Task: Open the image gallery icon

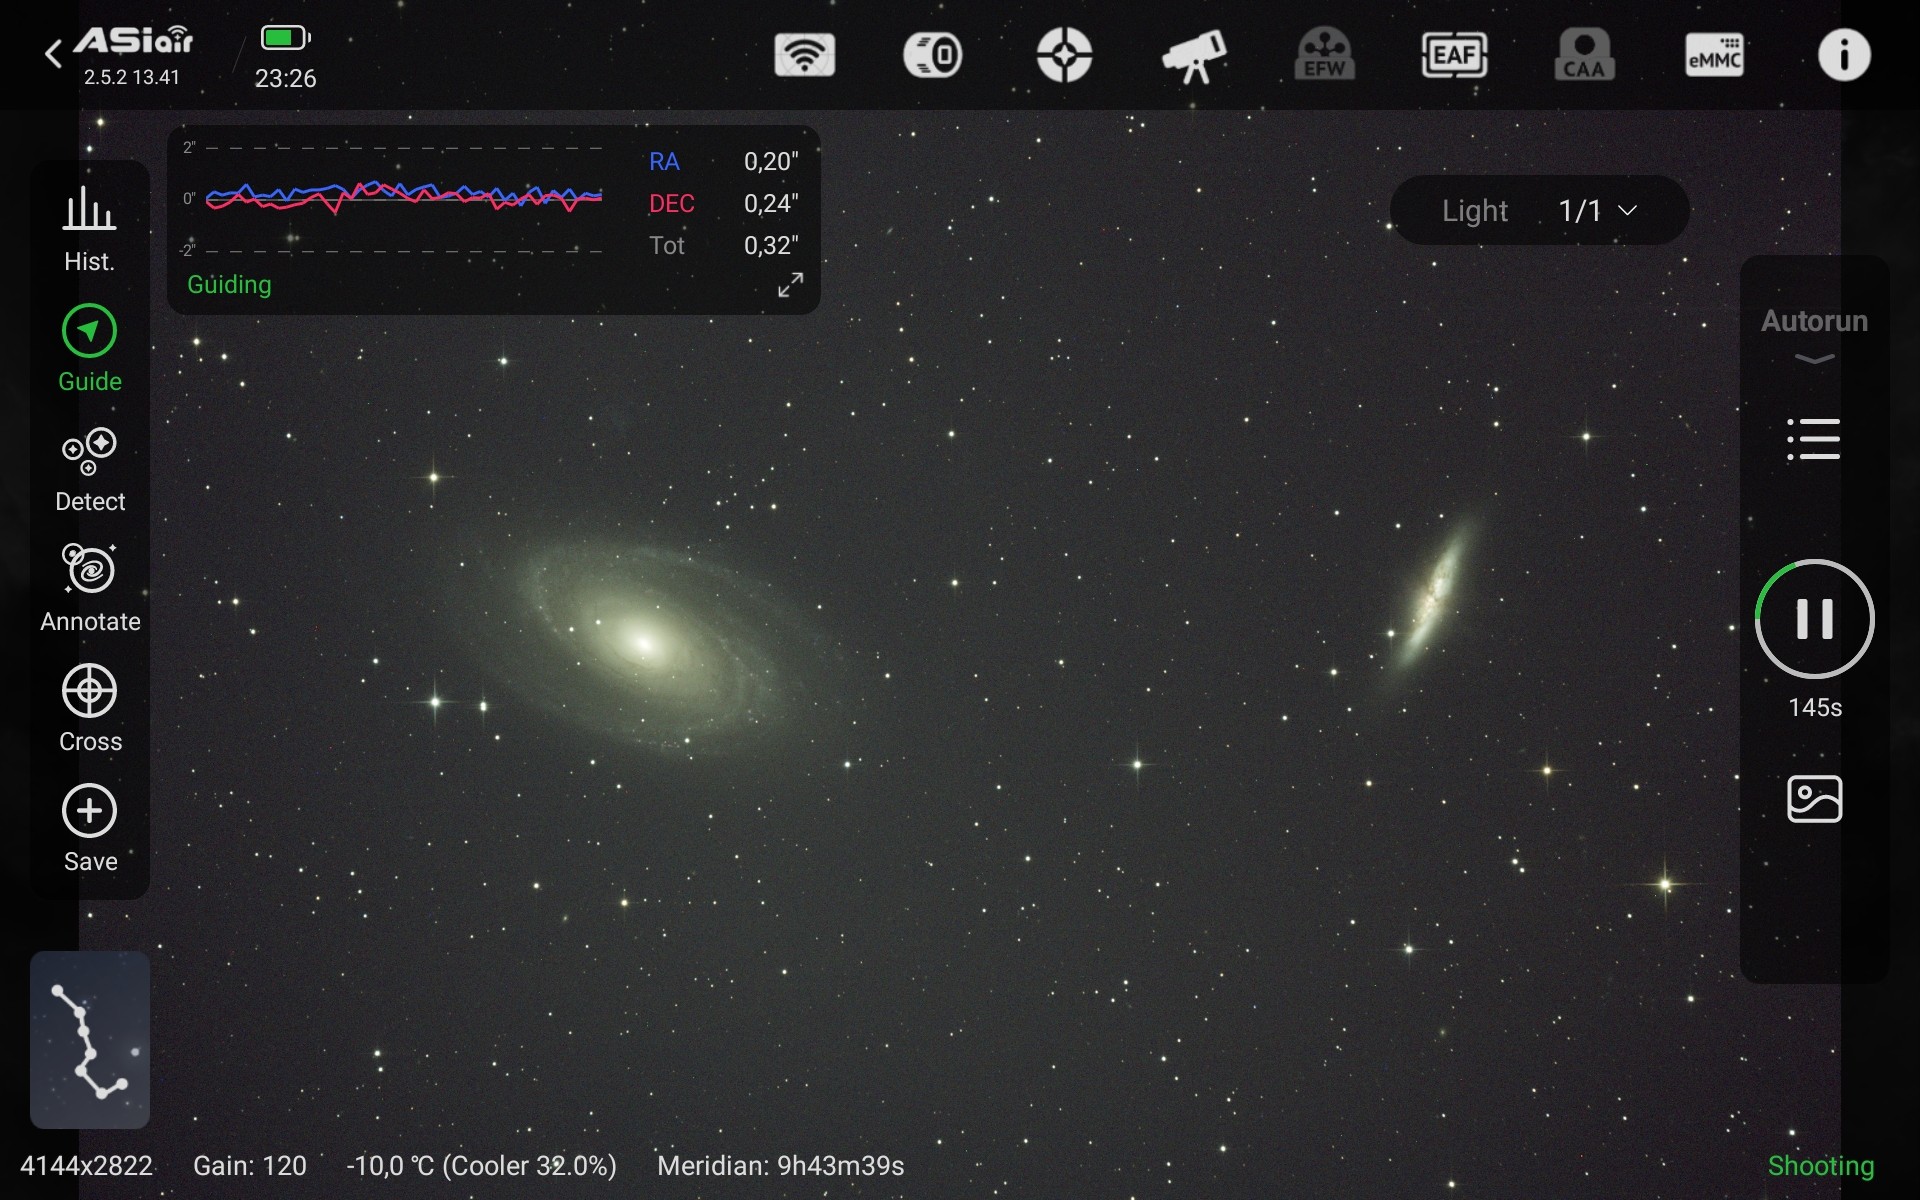Action: (1814, 799)
